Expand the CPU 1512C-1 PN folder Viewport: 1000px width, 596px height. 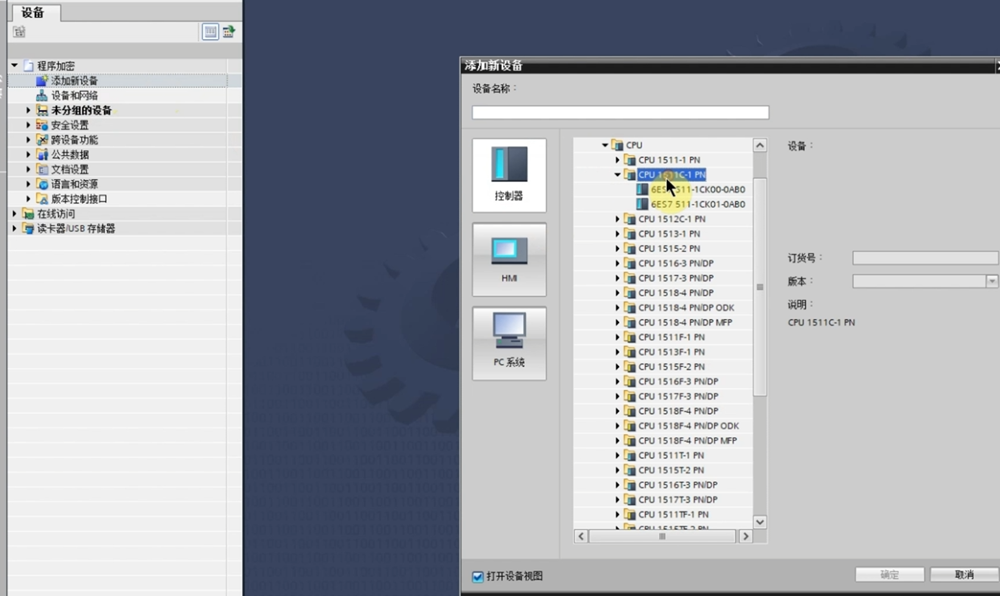[x=618, y=219]
